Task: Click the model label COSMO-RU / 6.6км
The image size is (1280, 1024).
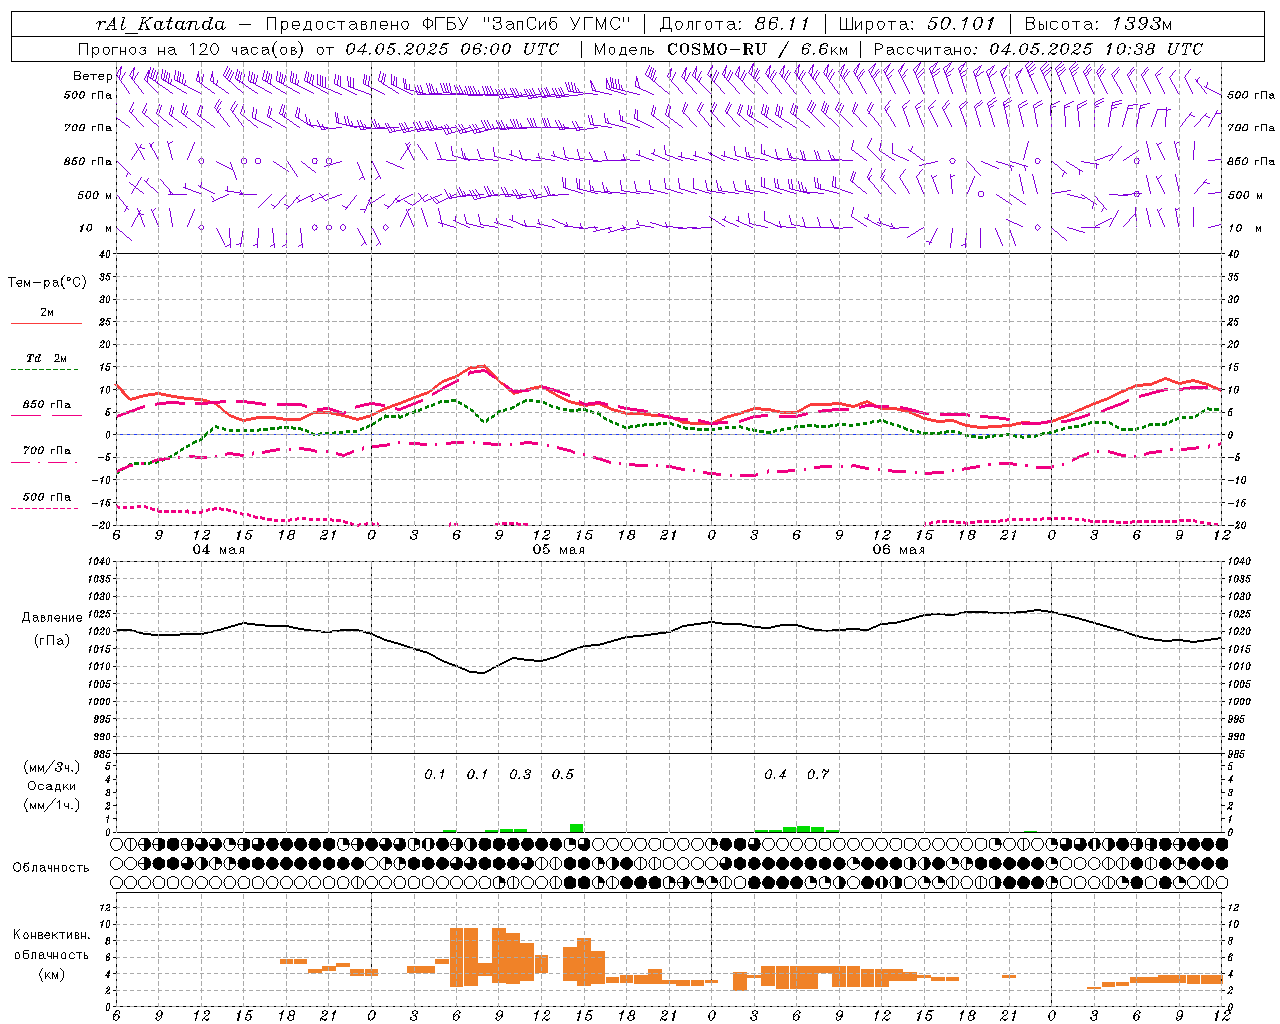Action: [x=757, y=49]
